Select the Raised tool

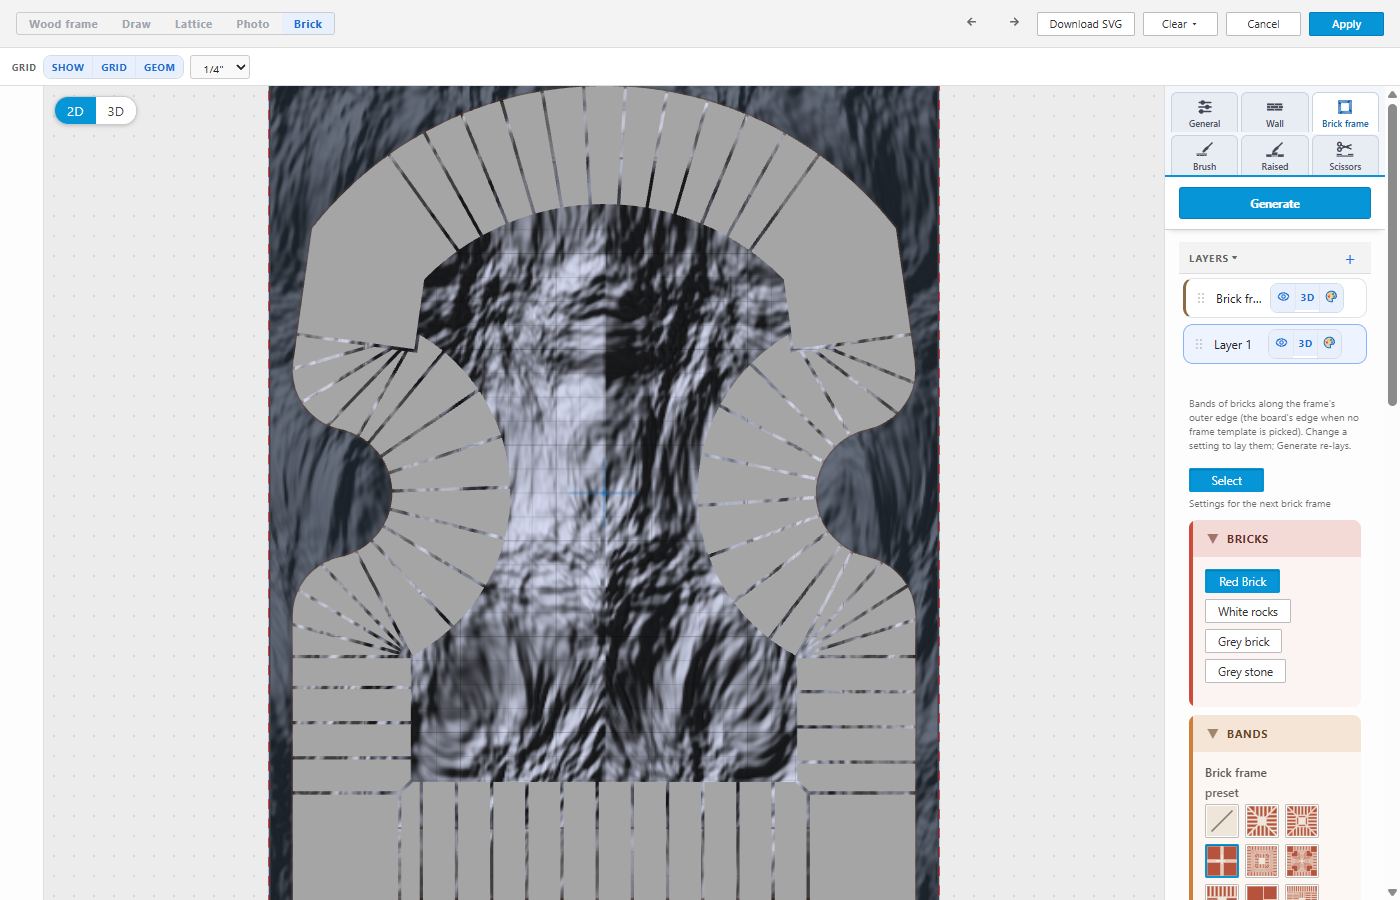point(1275,155)
